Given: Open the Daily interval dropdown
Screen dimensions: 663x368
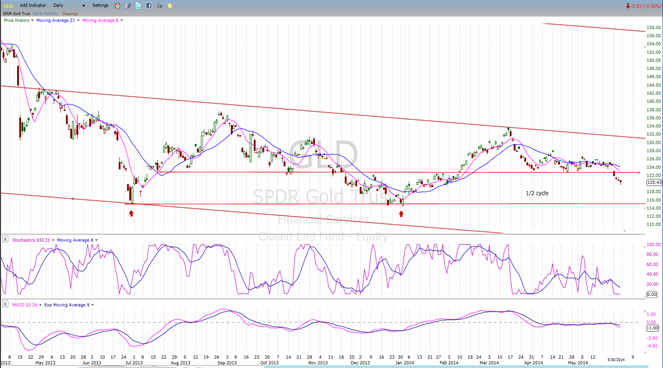Looking at the screenshot, I should coord(69,5).
